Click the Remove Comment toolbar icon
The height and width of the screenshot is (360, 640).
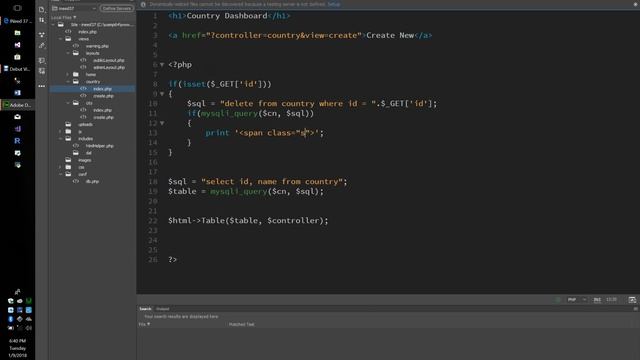(42, 71)
